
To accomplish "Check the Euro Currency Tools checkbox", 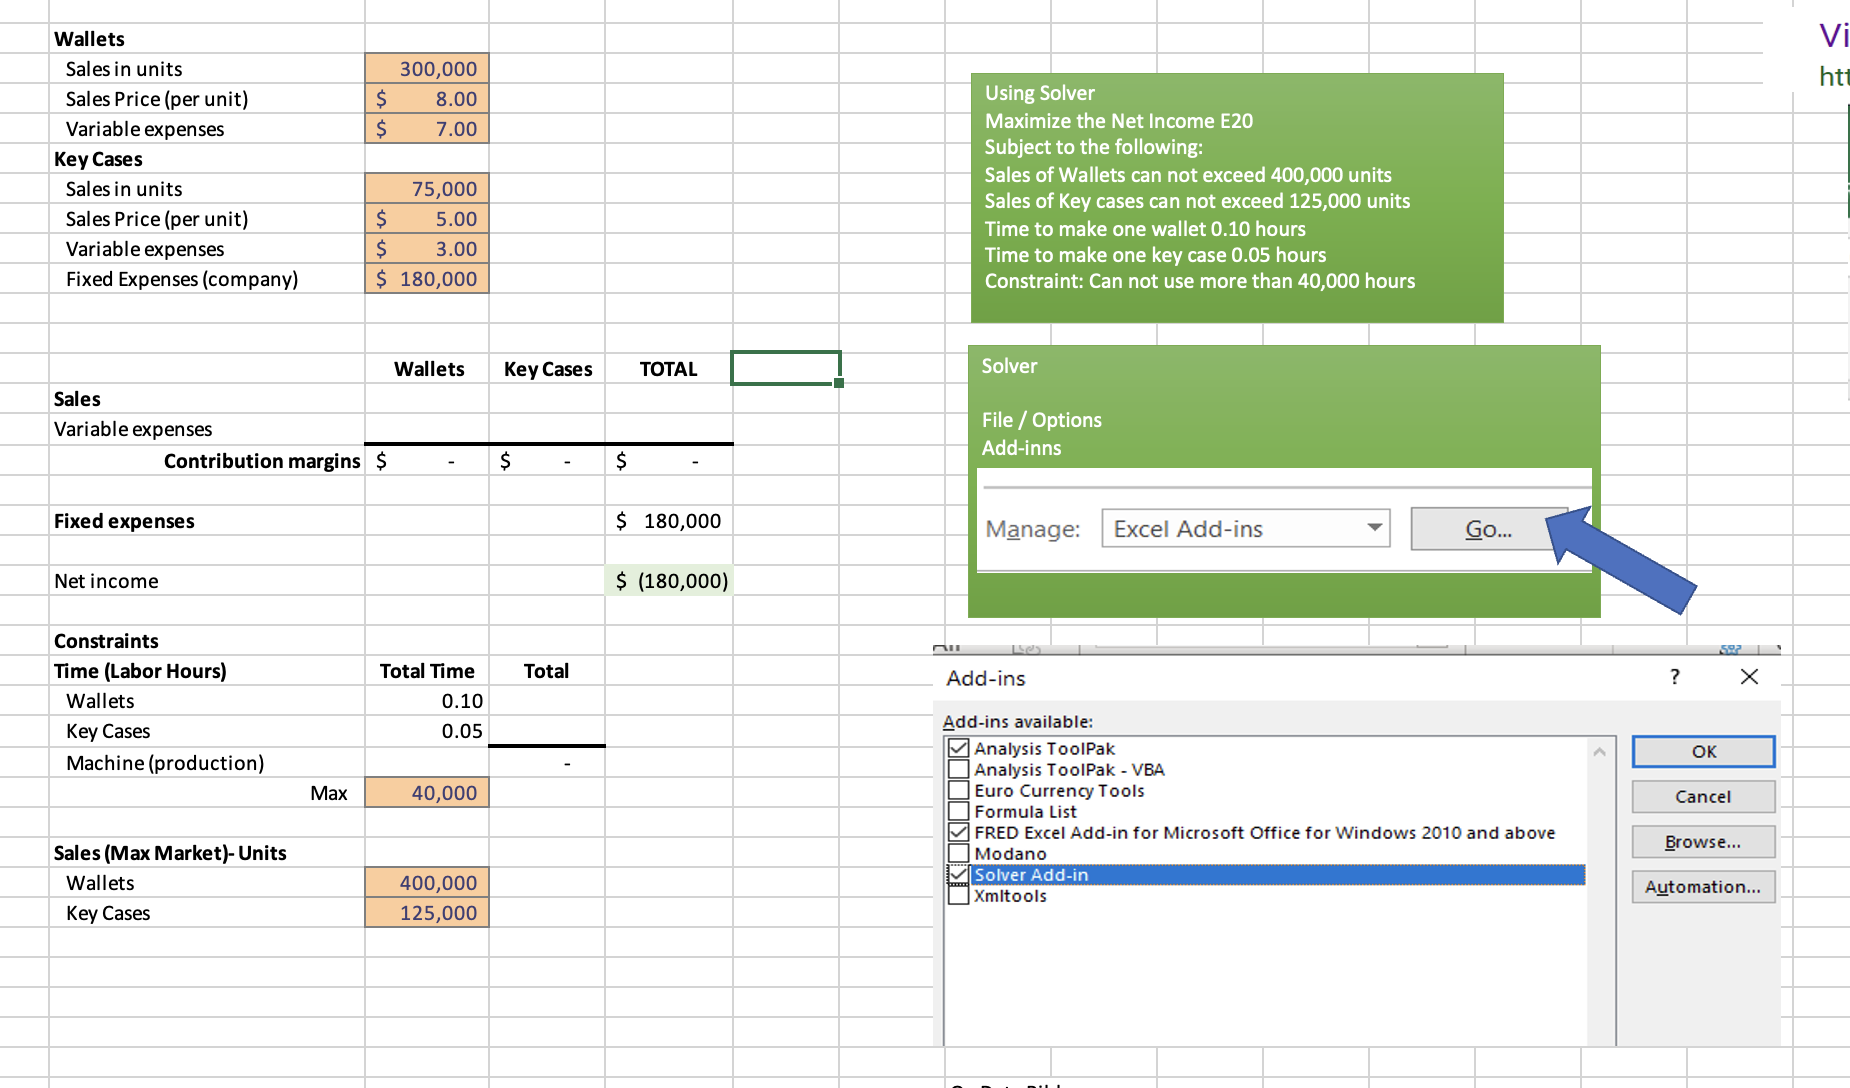I will pyautogui.click(x=958, y=790).
